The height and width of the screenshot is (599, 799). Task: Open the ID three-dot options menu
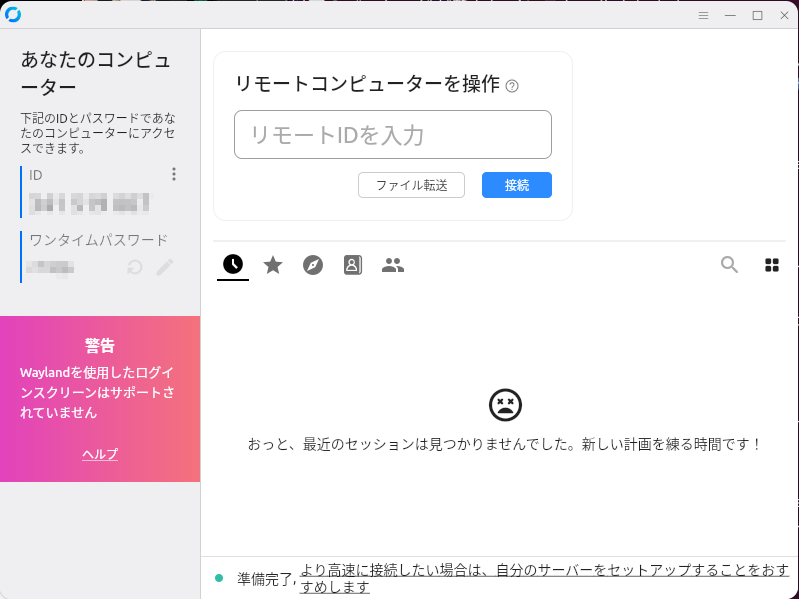pos(174,174)
